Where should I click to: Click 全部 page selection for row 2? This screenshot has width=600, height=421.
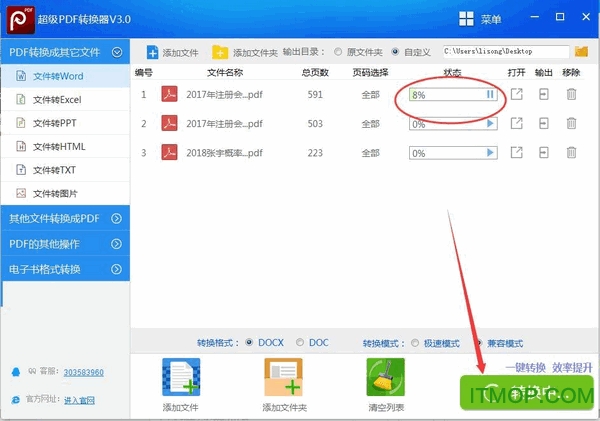click(370, 124)
